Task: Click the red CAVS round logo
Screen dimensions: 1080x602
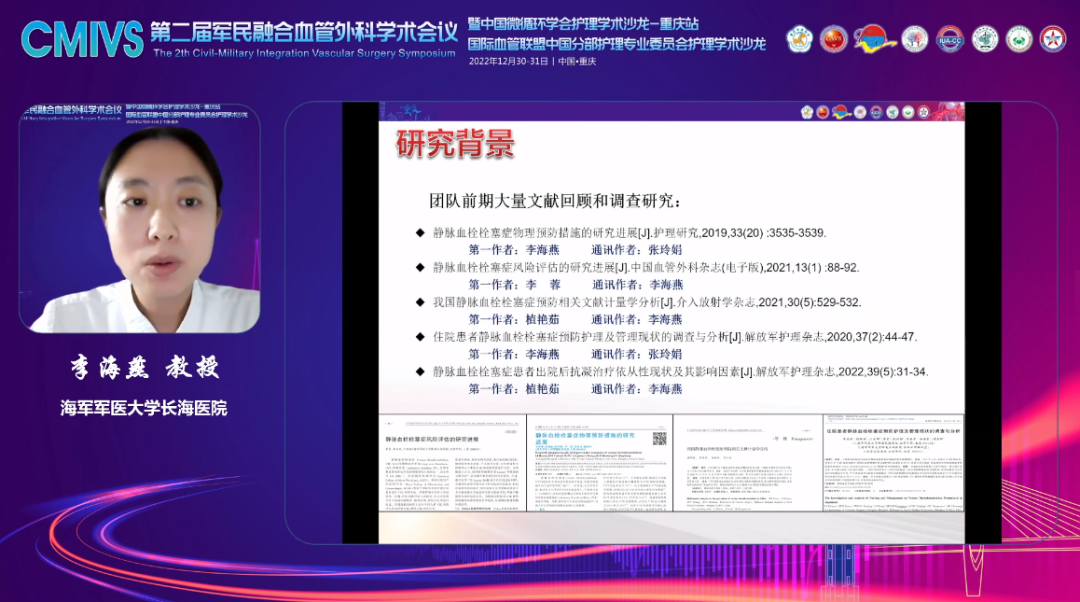Action: click(833, 40)
